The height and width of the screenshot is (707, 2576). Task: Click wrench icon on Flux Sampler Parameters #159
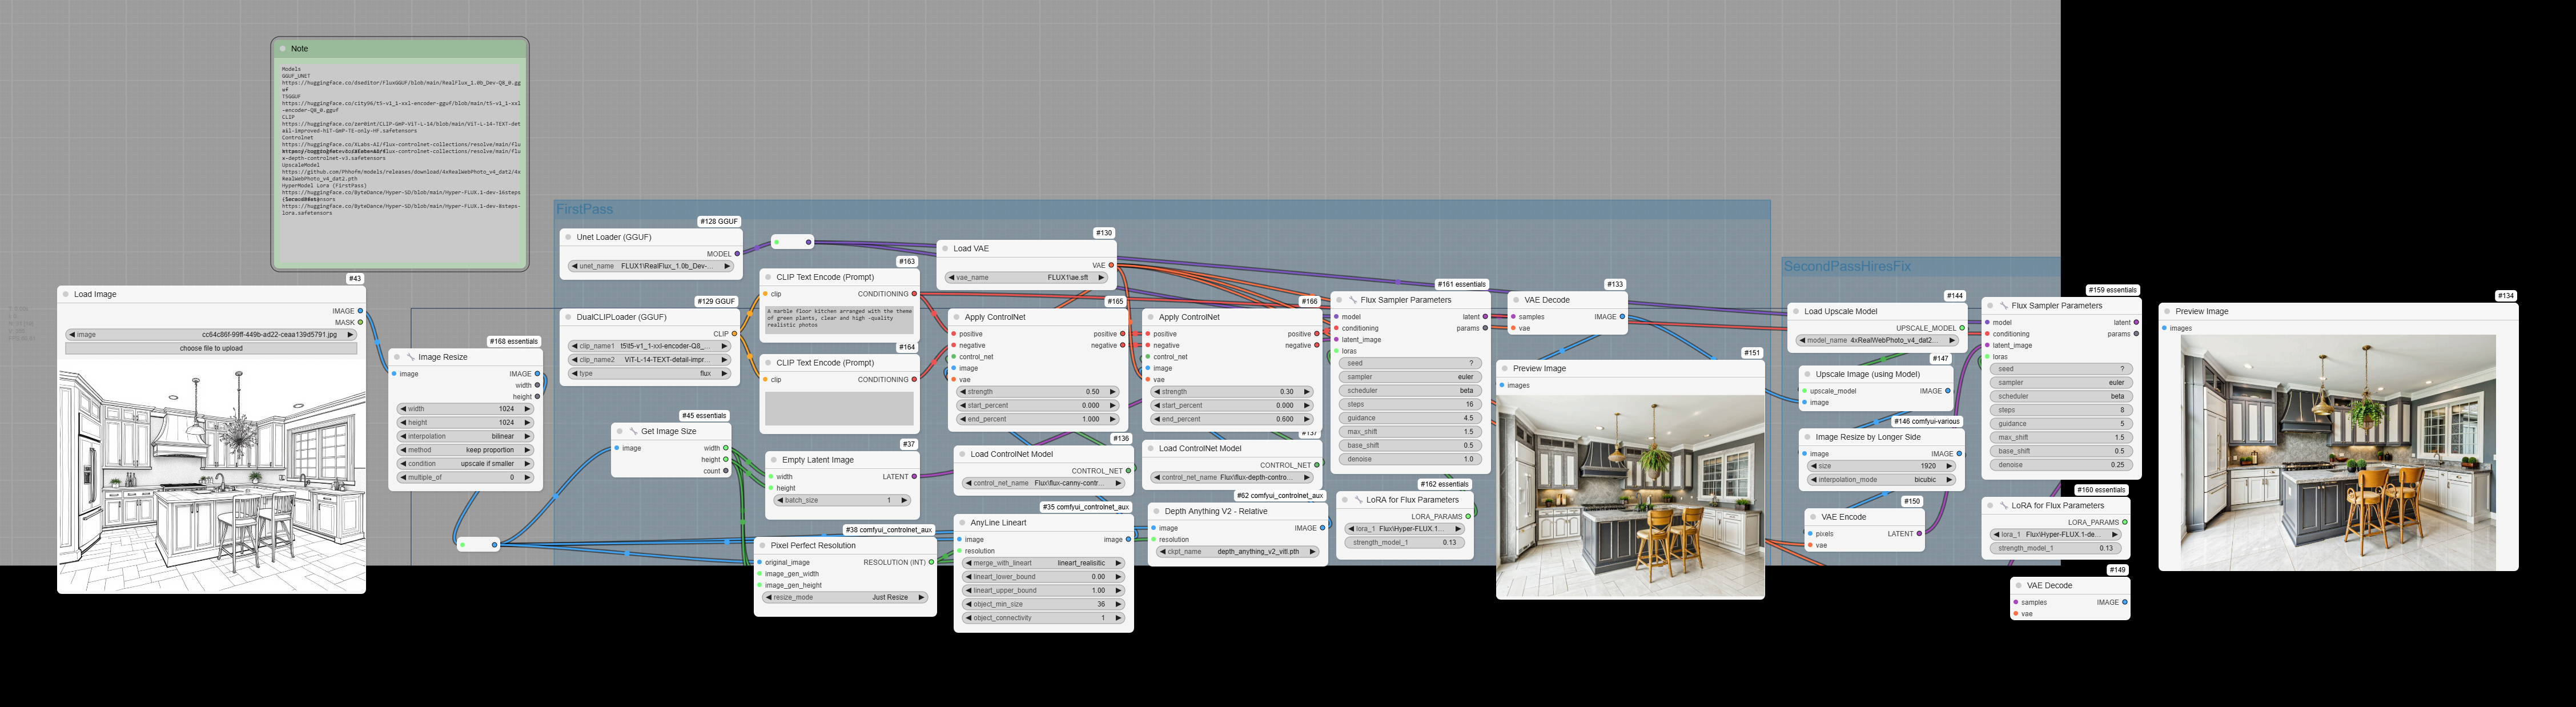point(2003,306)
